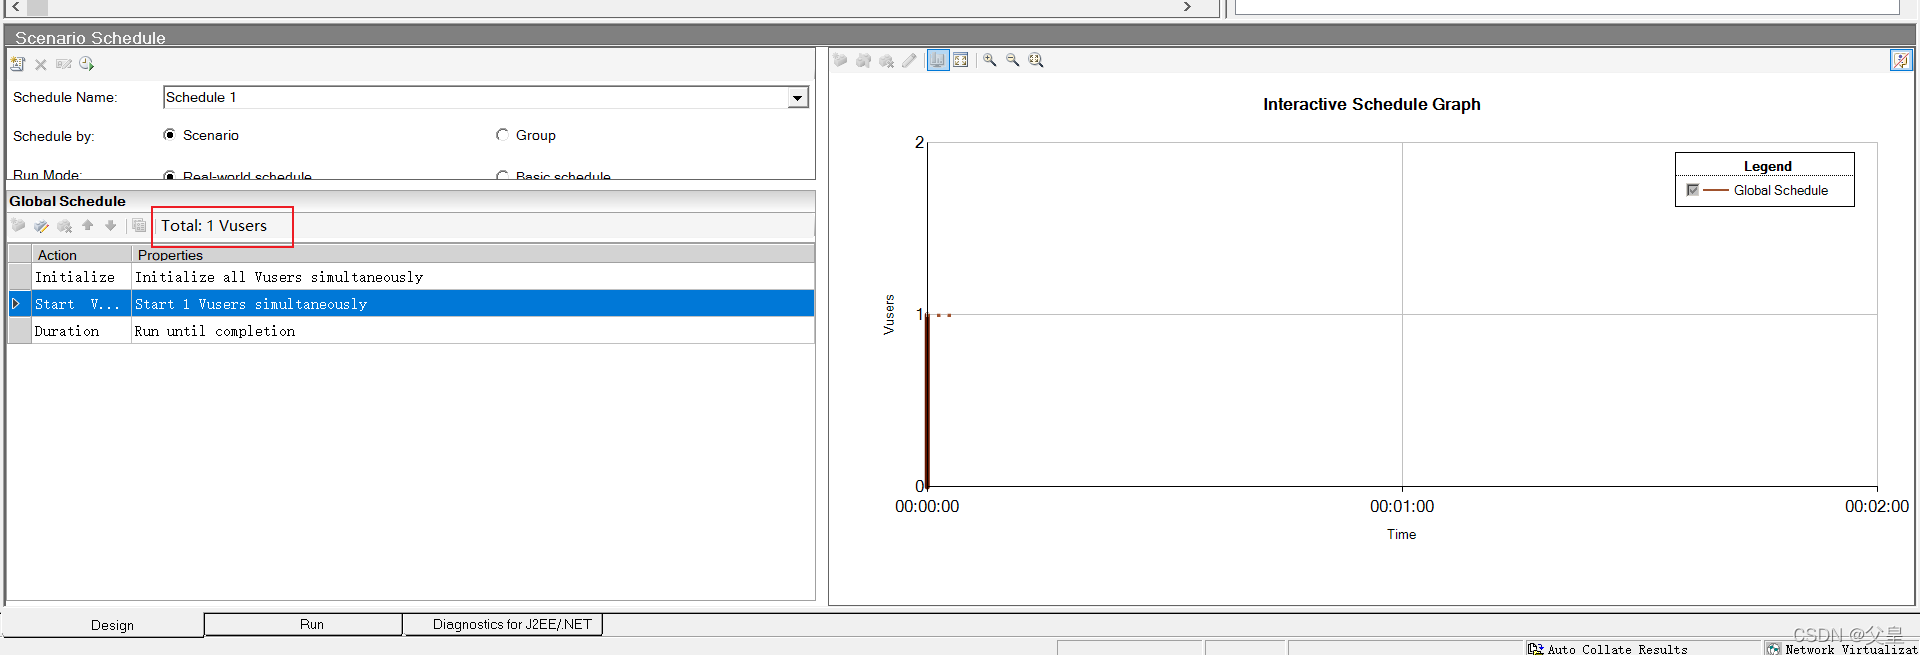
Task: Click Edit Action pencil icon in Global Schedule
Action: click(x=41, y=226)
